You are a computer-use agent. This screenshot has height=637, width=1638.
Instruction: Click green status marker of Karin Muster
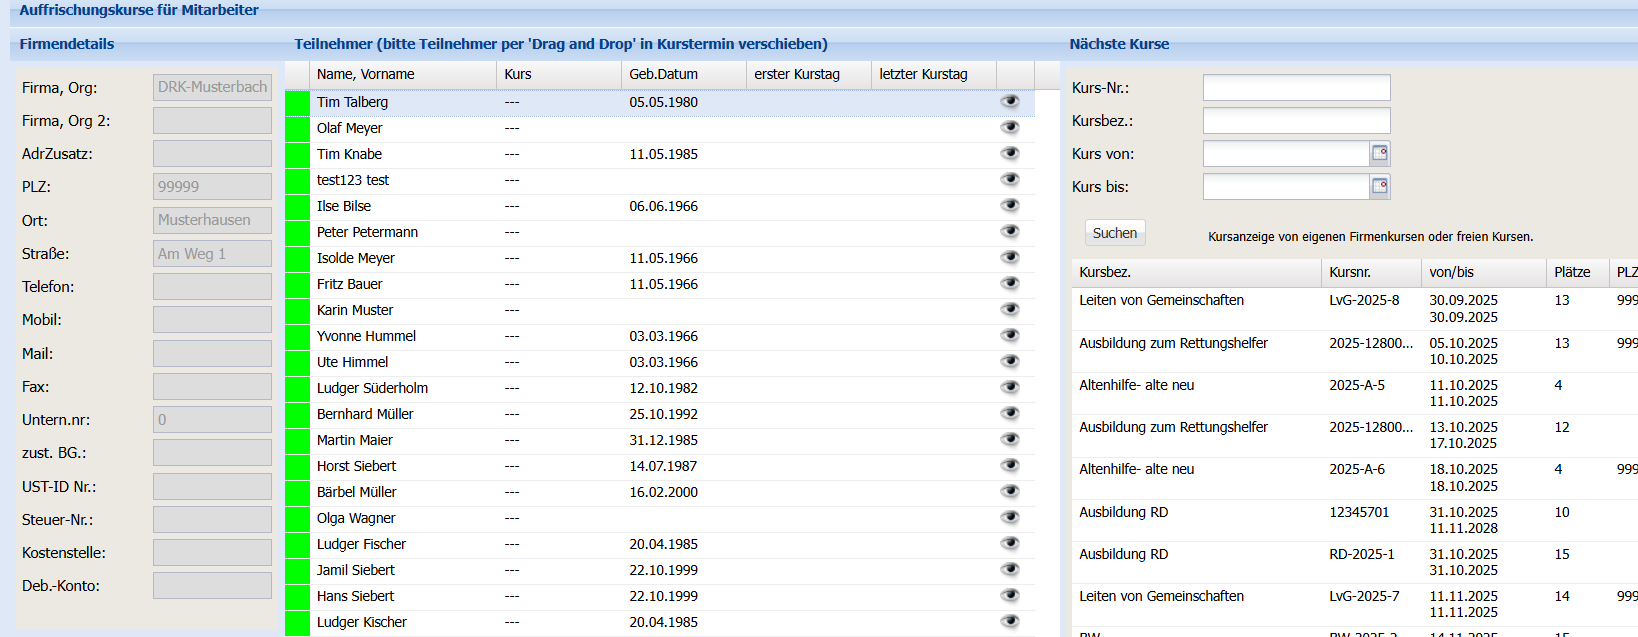click(x=297, y=311)
